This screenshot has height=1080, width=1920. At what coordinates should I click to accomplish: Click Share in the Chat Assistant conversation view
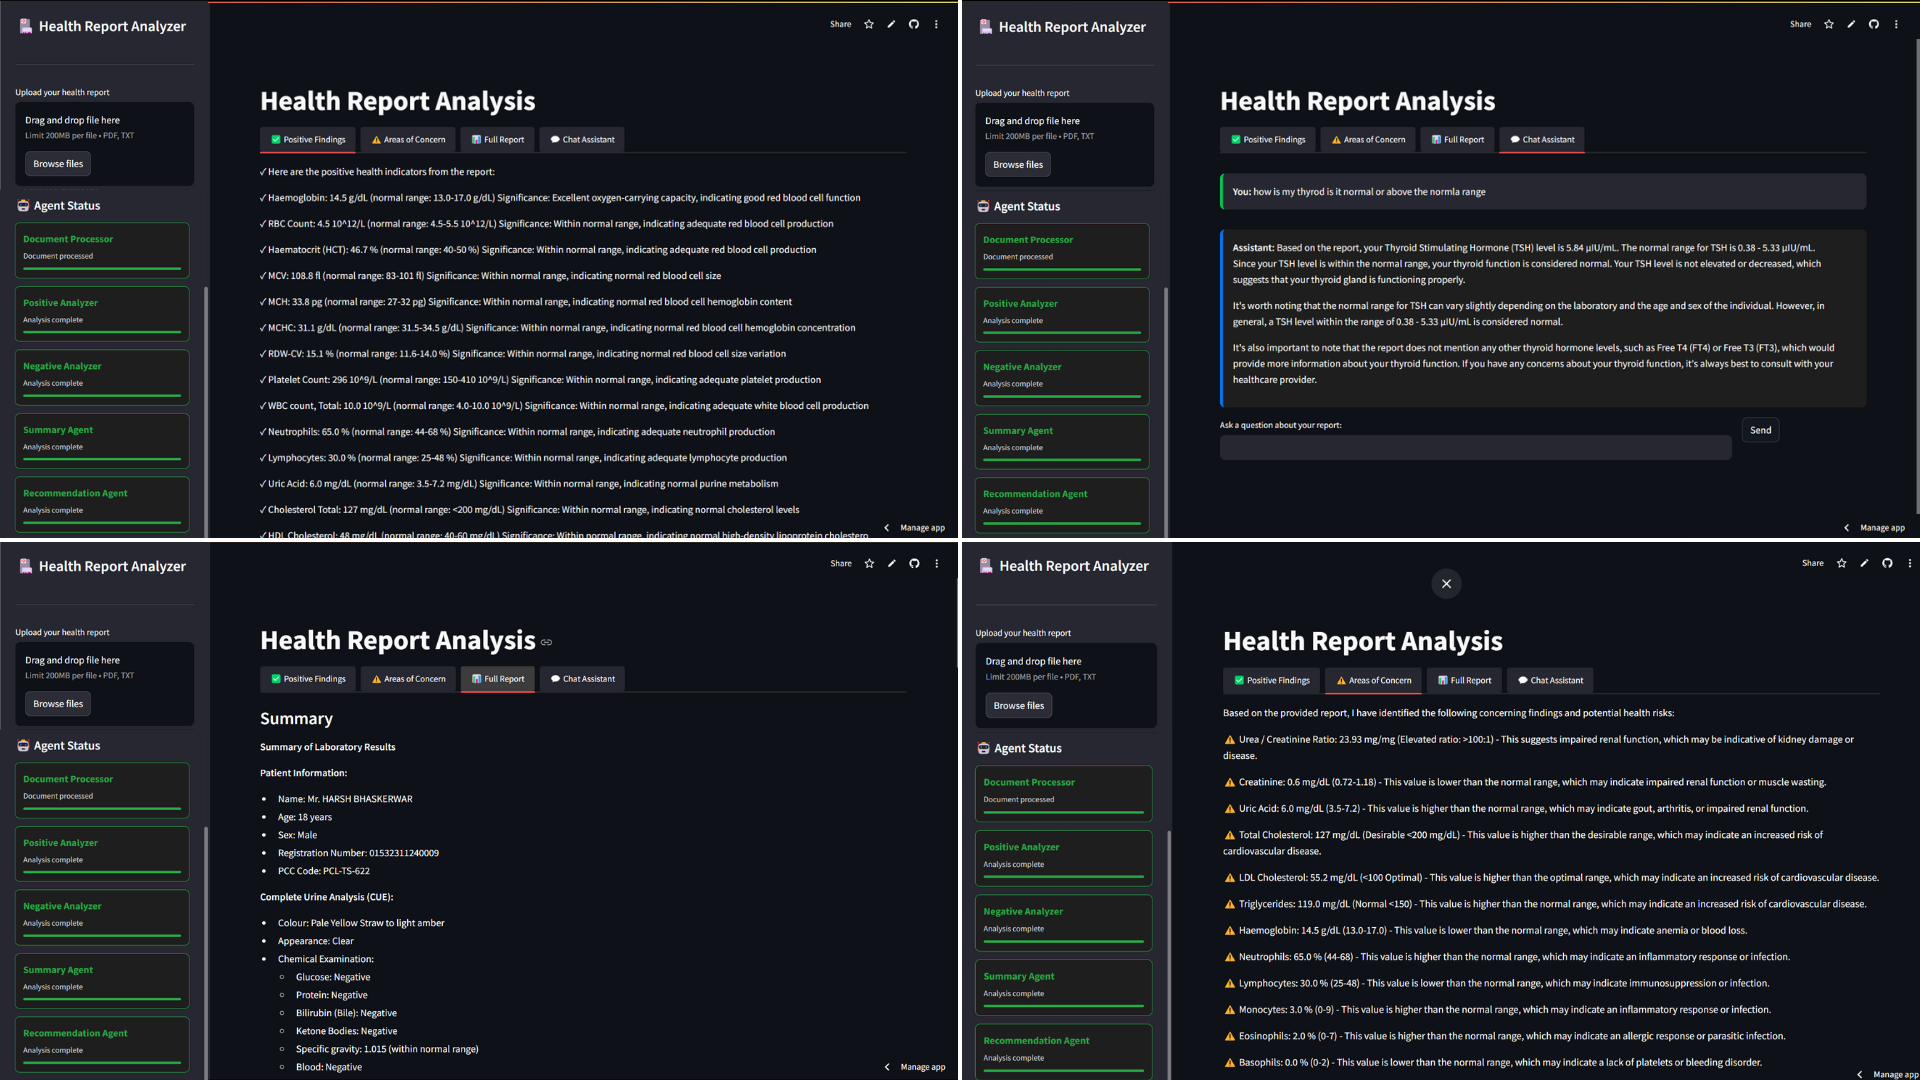coord(1800,24)
